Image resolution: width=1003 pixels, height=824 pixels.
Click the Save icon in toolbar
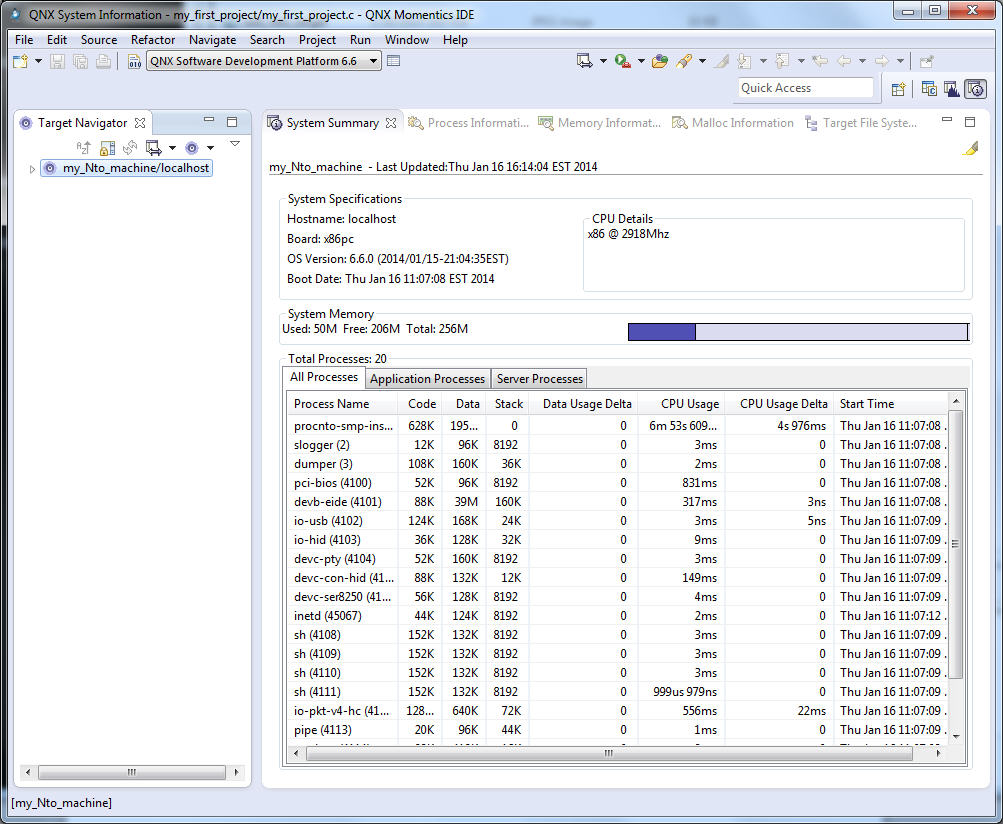point(58,61)
